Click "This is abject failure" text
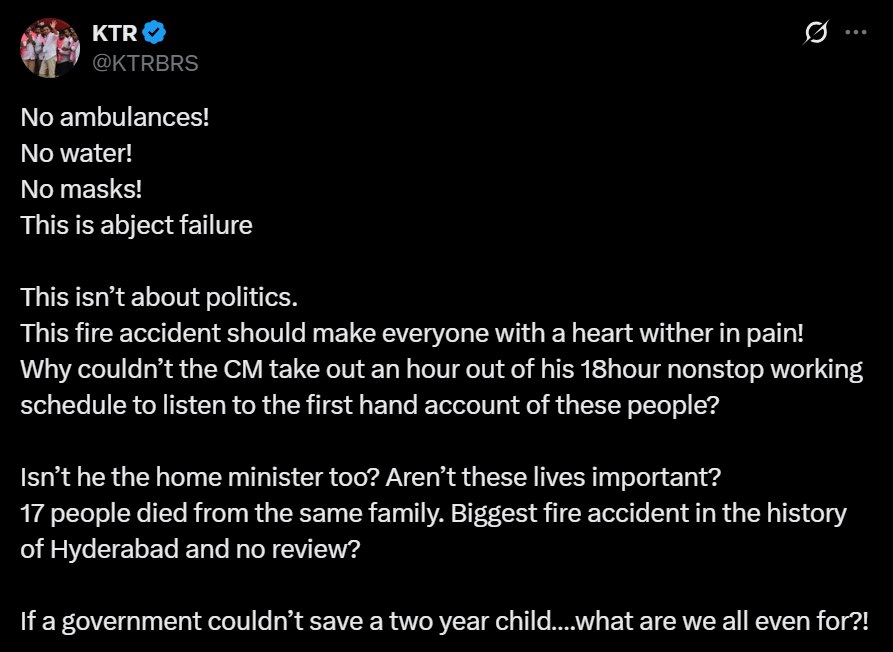893x652 pixels. pyautogui.click(x=136, y=225)
